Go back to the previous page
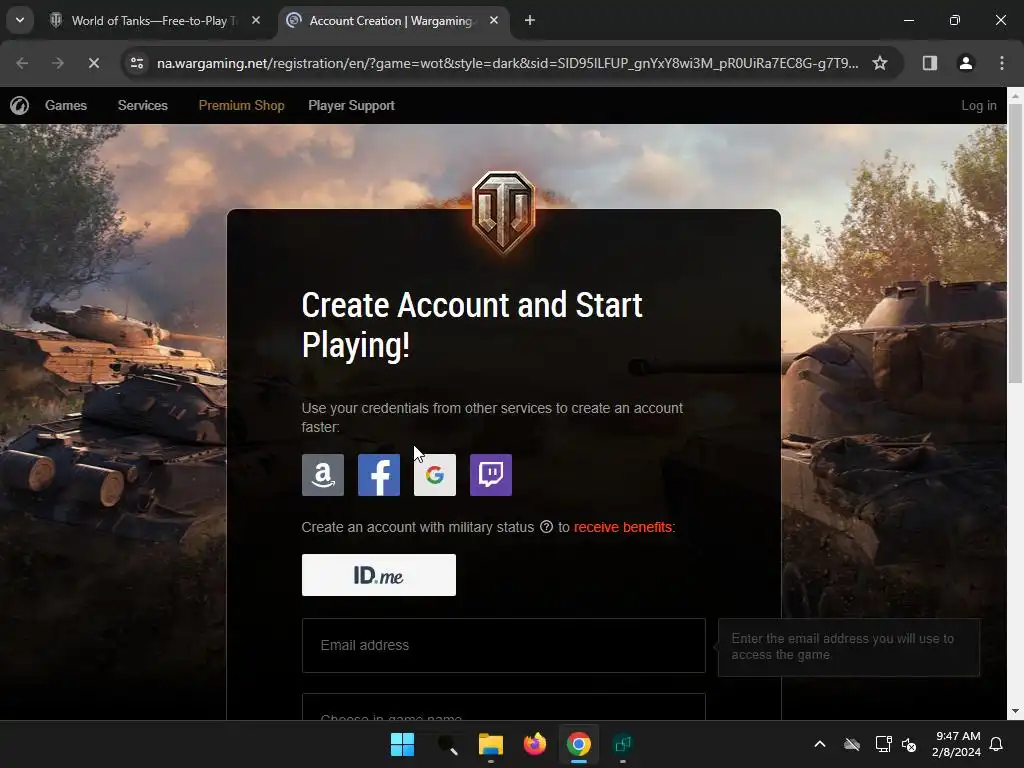1024x768 pixels. click(x=22, y=63)
